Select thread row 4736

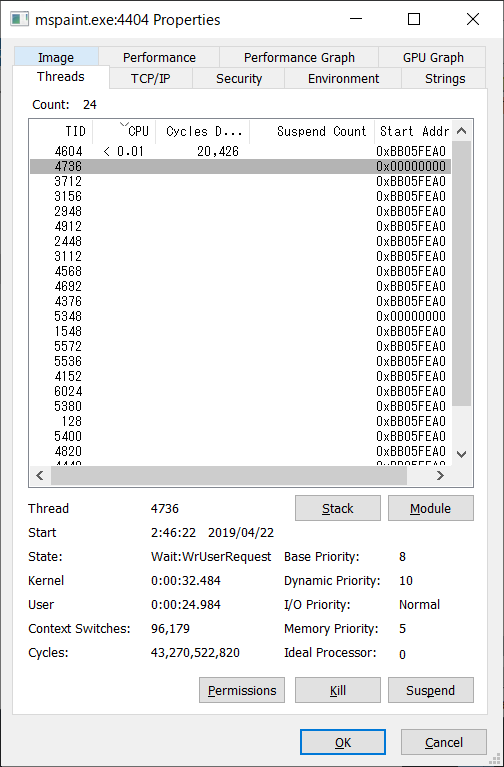pos(240,166)
